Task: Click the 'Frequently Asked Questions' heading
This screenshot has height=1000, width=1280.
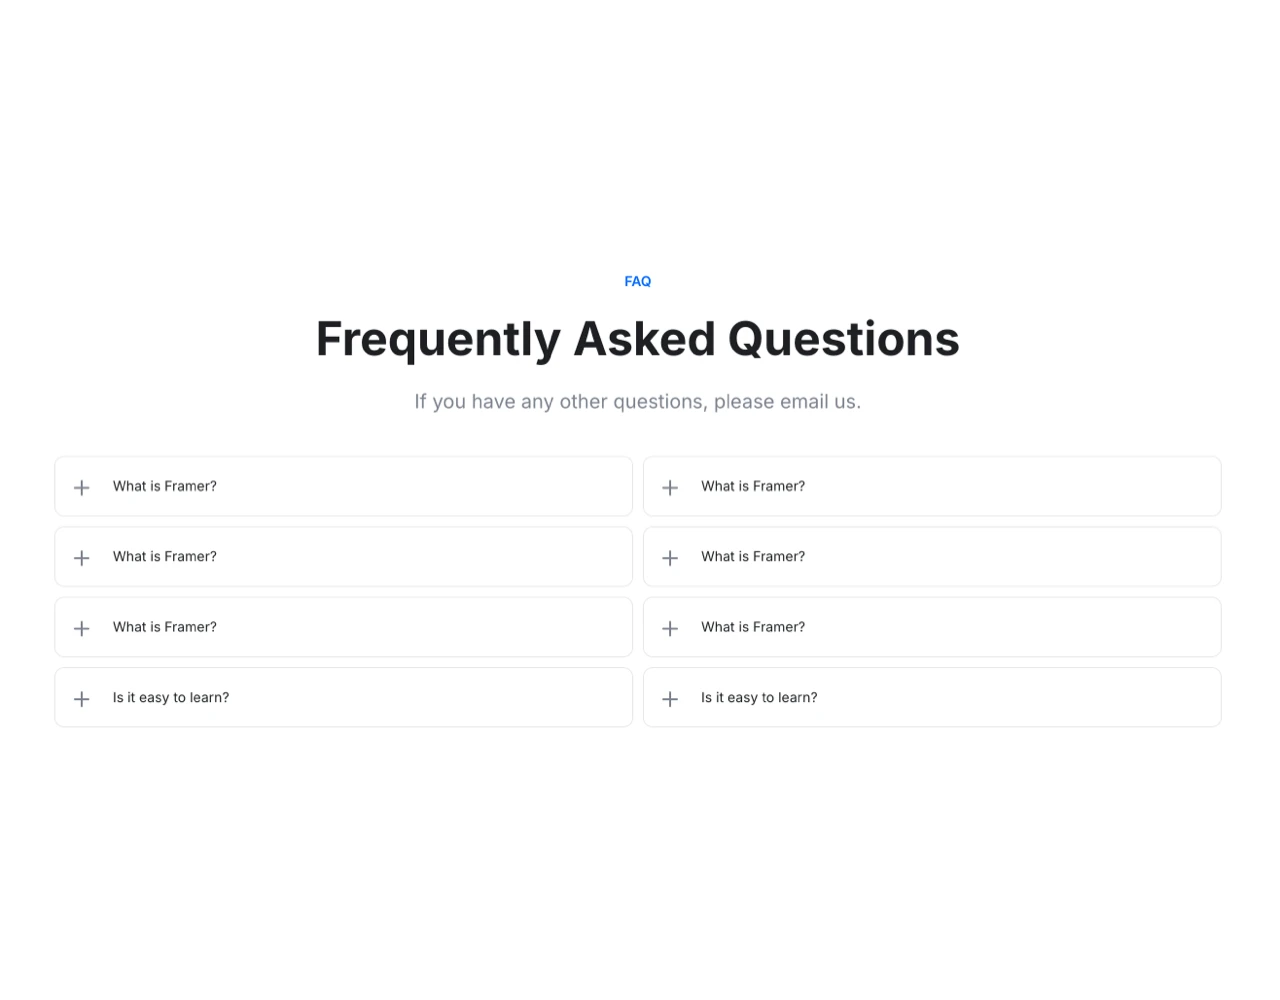Action: click(637, 339)
